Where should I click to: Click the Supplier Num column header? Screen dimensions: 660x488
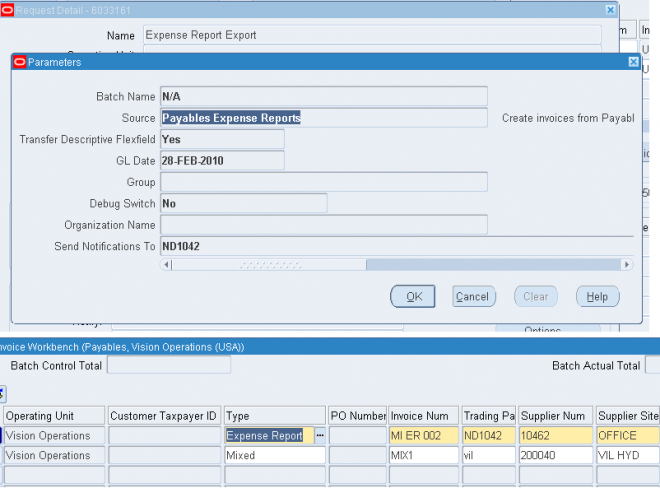coord(556,416)
